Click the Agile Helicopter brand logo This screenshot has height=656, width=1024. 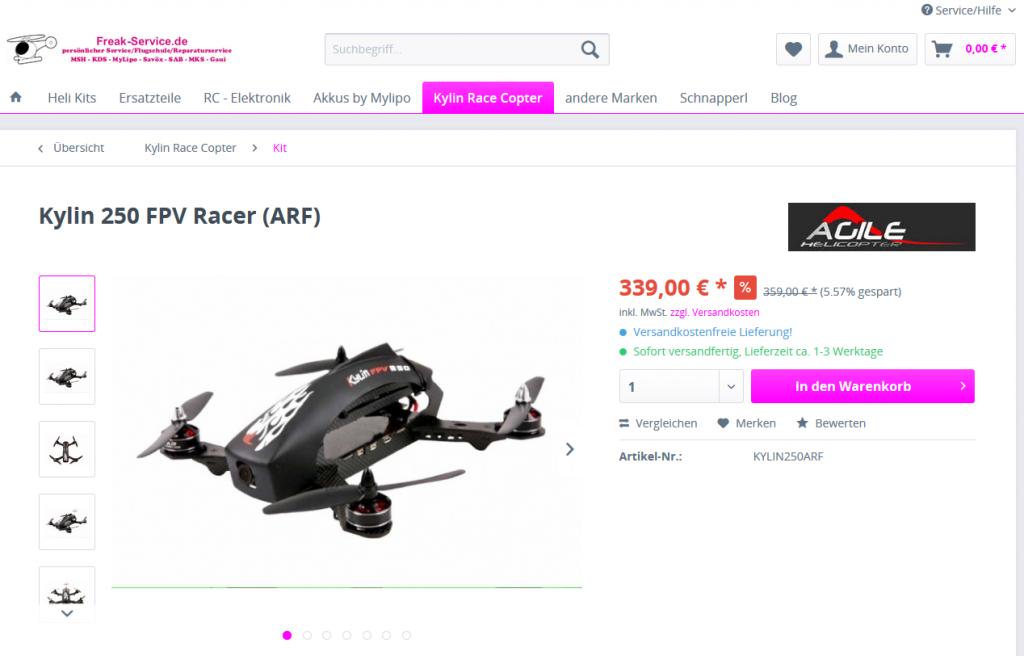tap(882, 227)
